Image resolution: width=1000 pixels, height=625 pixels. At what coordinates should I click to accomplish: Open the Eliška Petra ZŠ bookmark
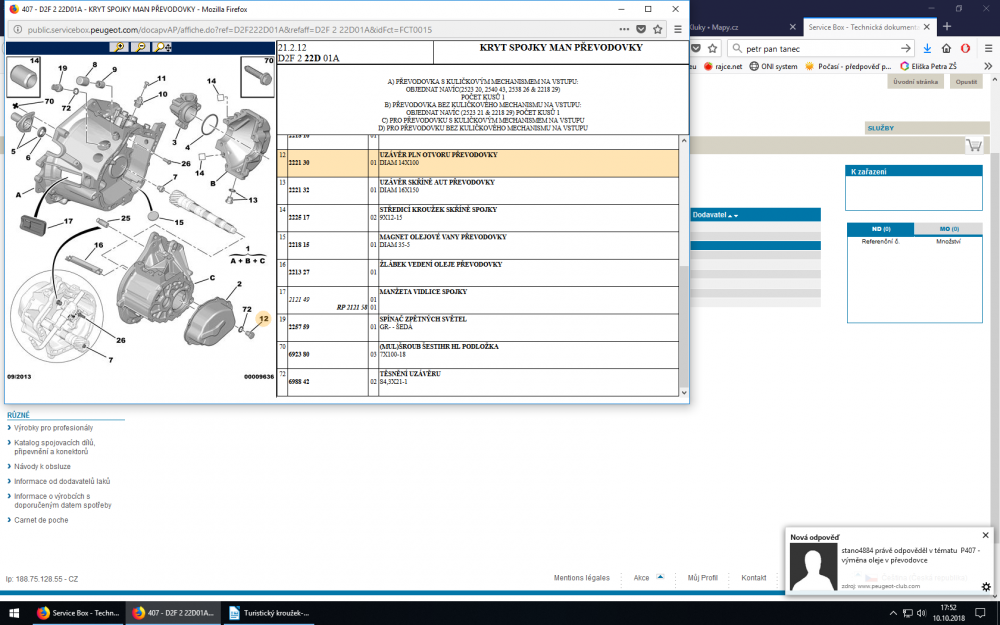pos(929,66)
